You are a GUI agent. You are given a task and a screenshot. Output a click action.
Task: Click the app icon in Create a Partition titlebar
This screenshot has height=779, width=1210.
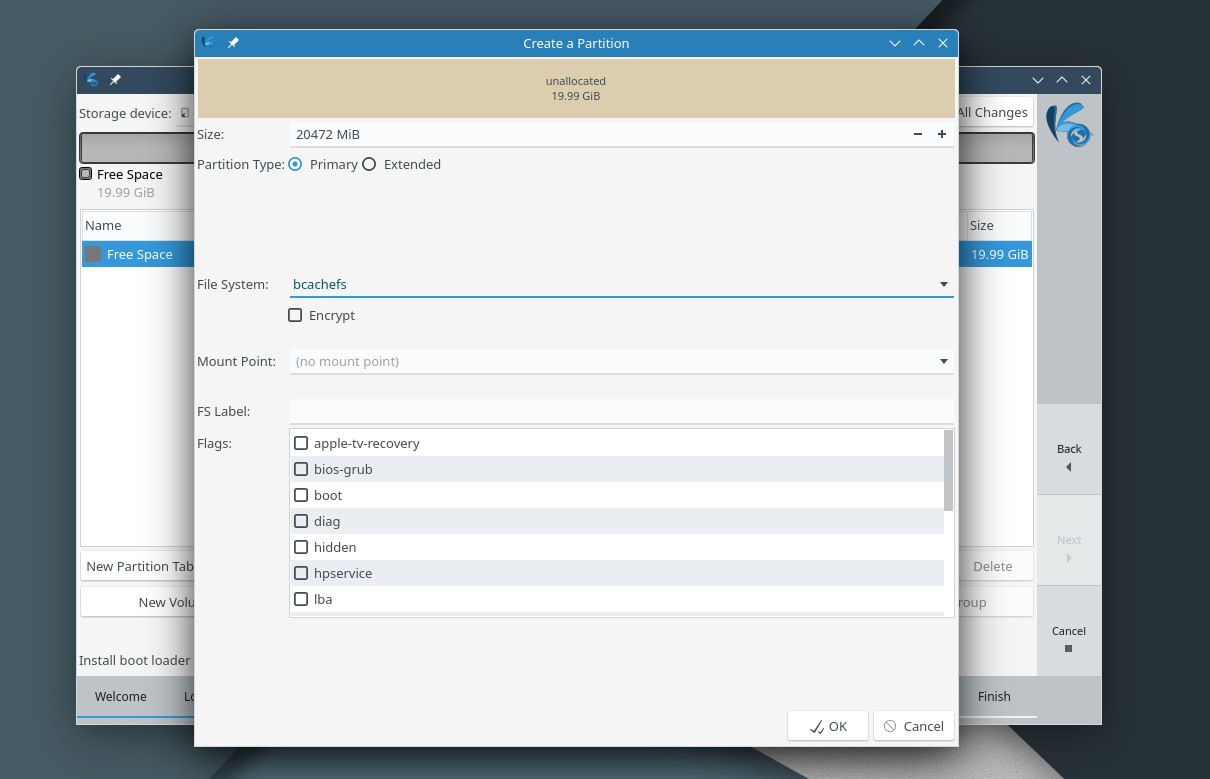coord(208,43)
